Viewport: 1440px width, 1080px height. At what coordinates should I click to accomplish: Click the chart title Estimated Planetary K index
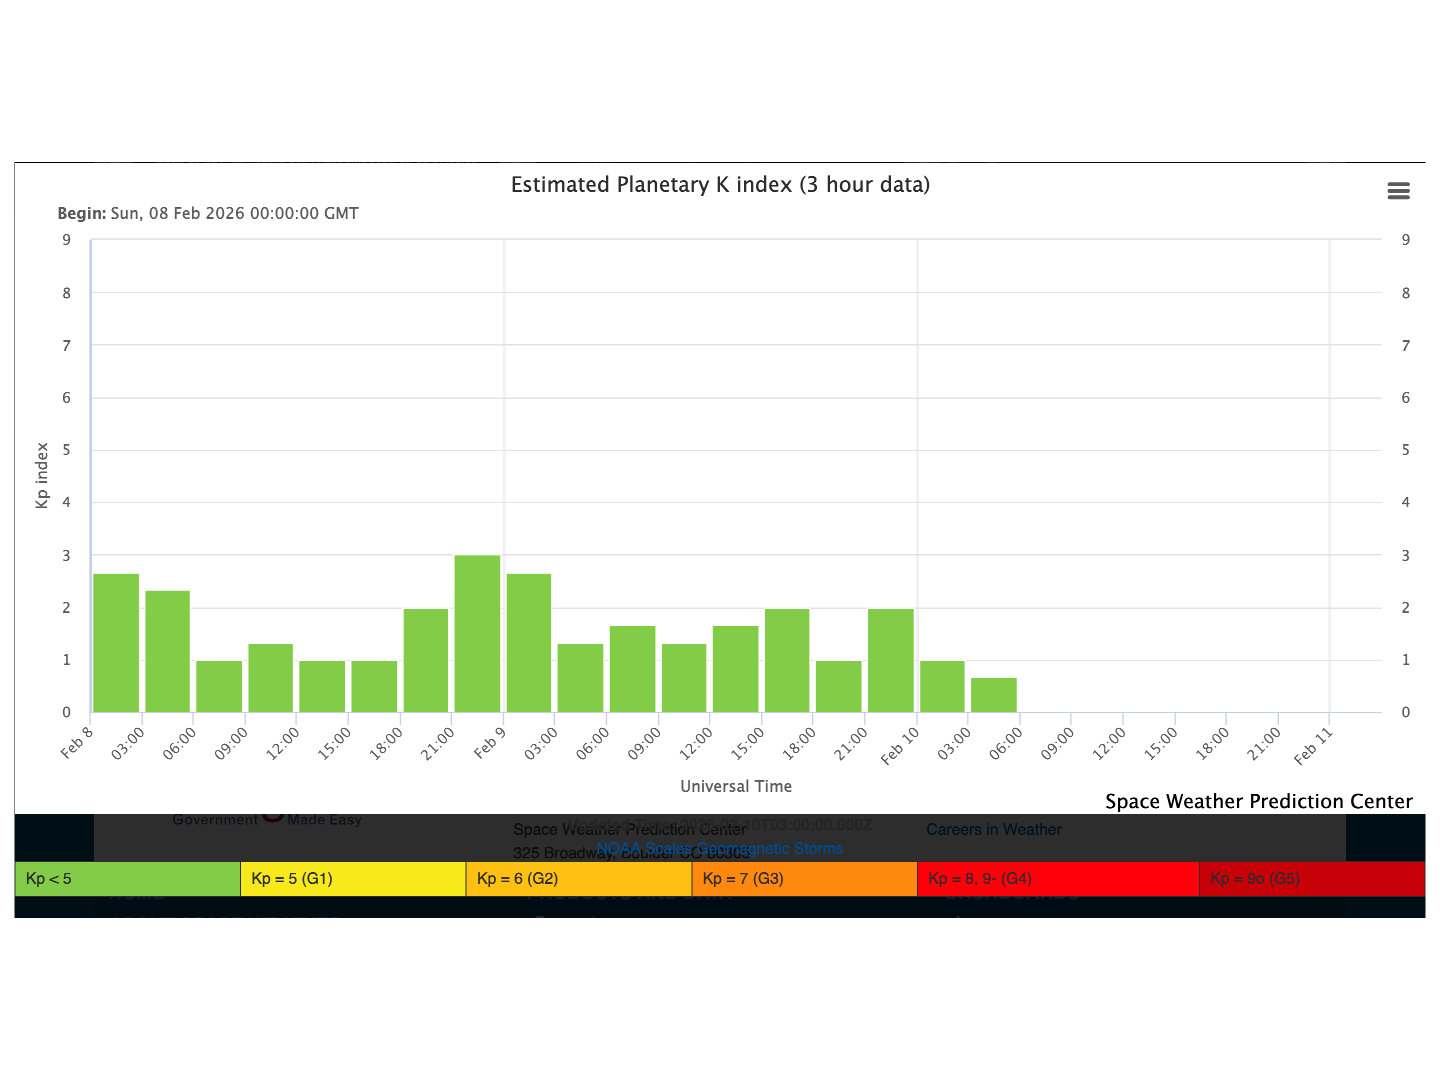click(720, 185)
